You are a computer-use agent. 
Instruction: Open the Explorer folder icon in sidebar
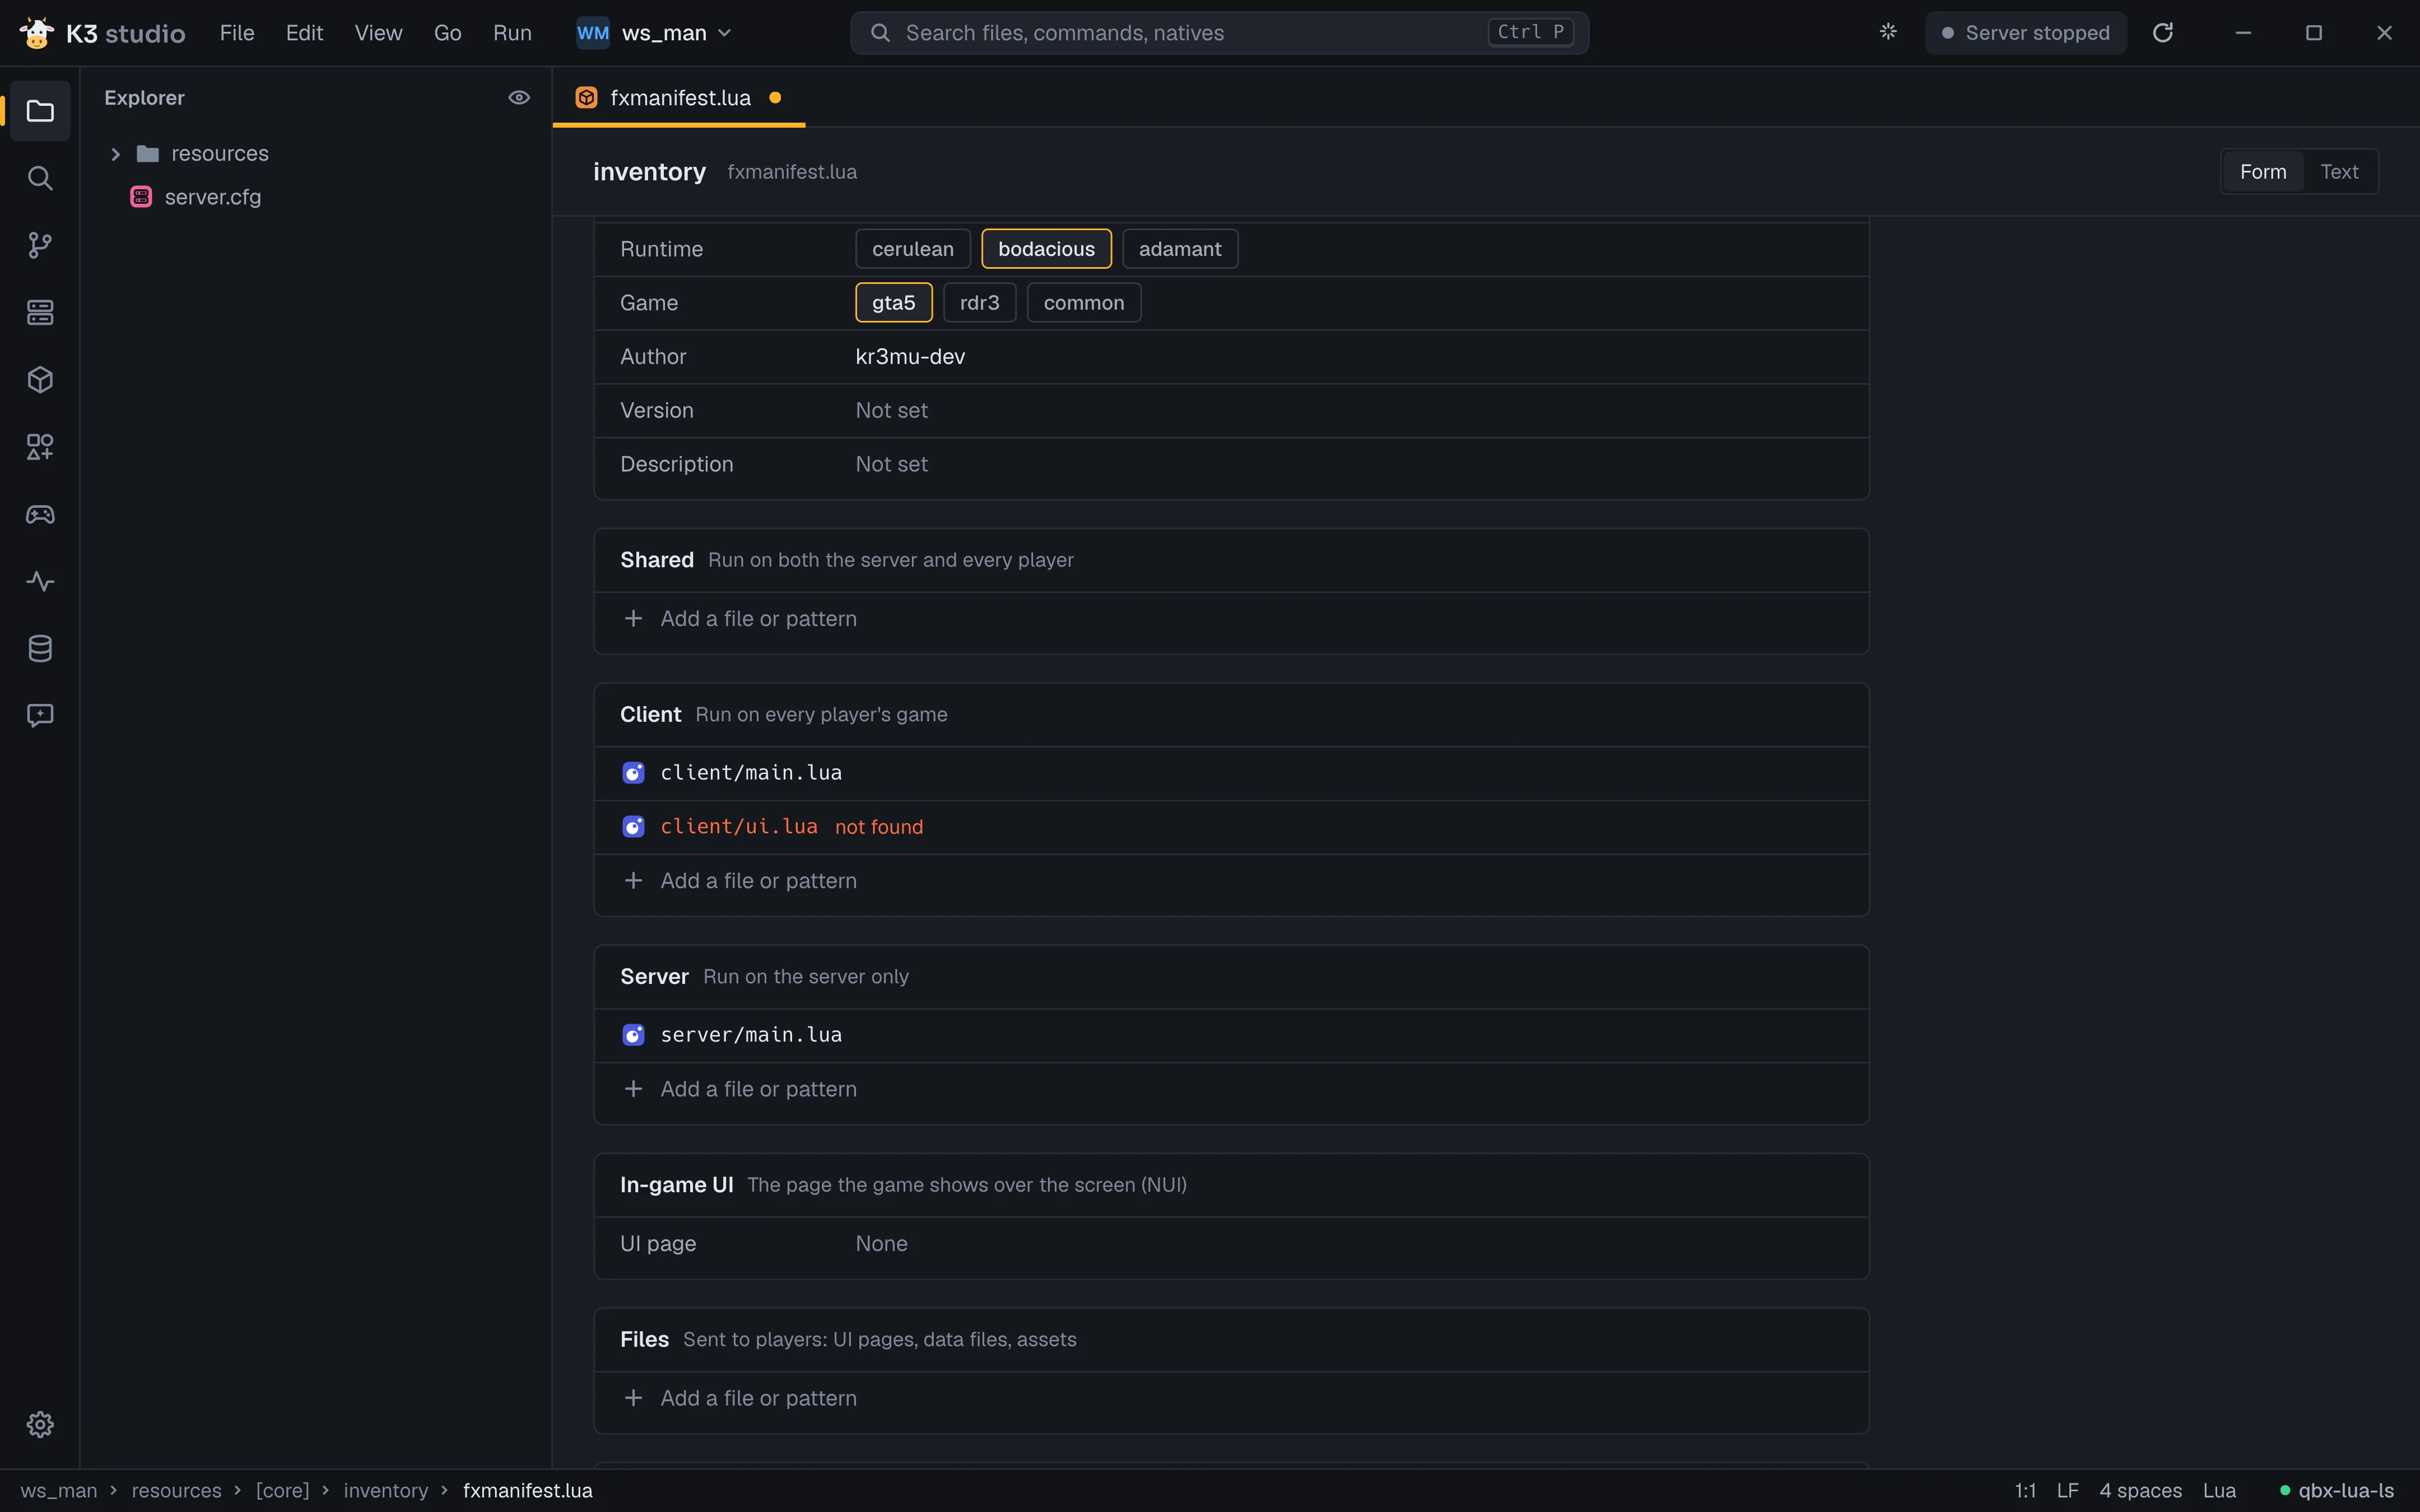40,111
